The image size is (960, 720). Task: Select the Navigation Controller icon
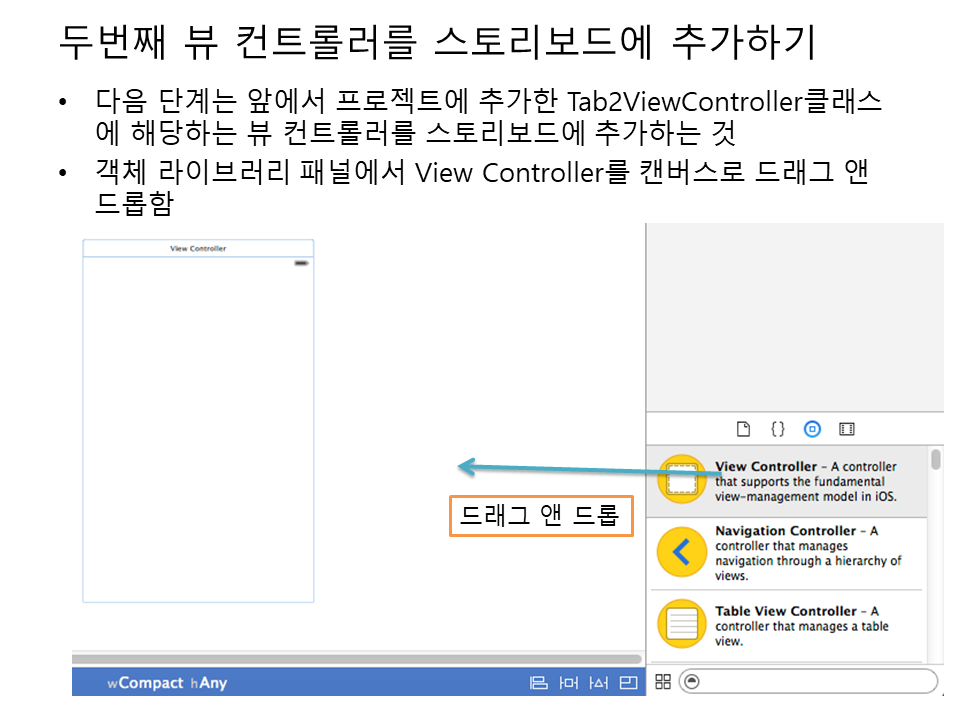click(x=682, y=552)
